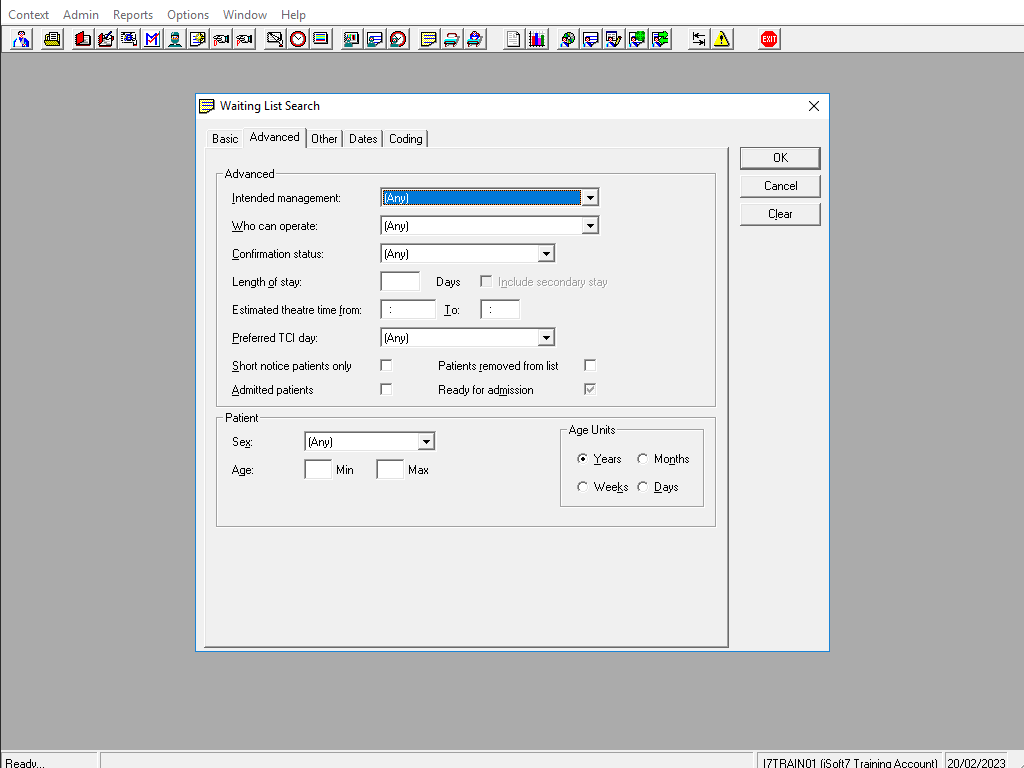Switch to the Other tab

[324, 139]
